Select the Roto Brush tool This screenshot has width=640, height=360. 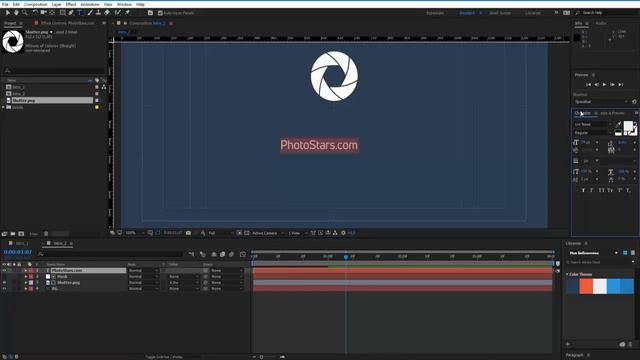tap(118, 13)
